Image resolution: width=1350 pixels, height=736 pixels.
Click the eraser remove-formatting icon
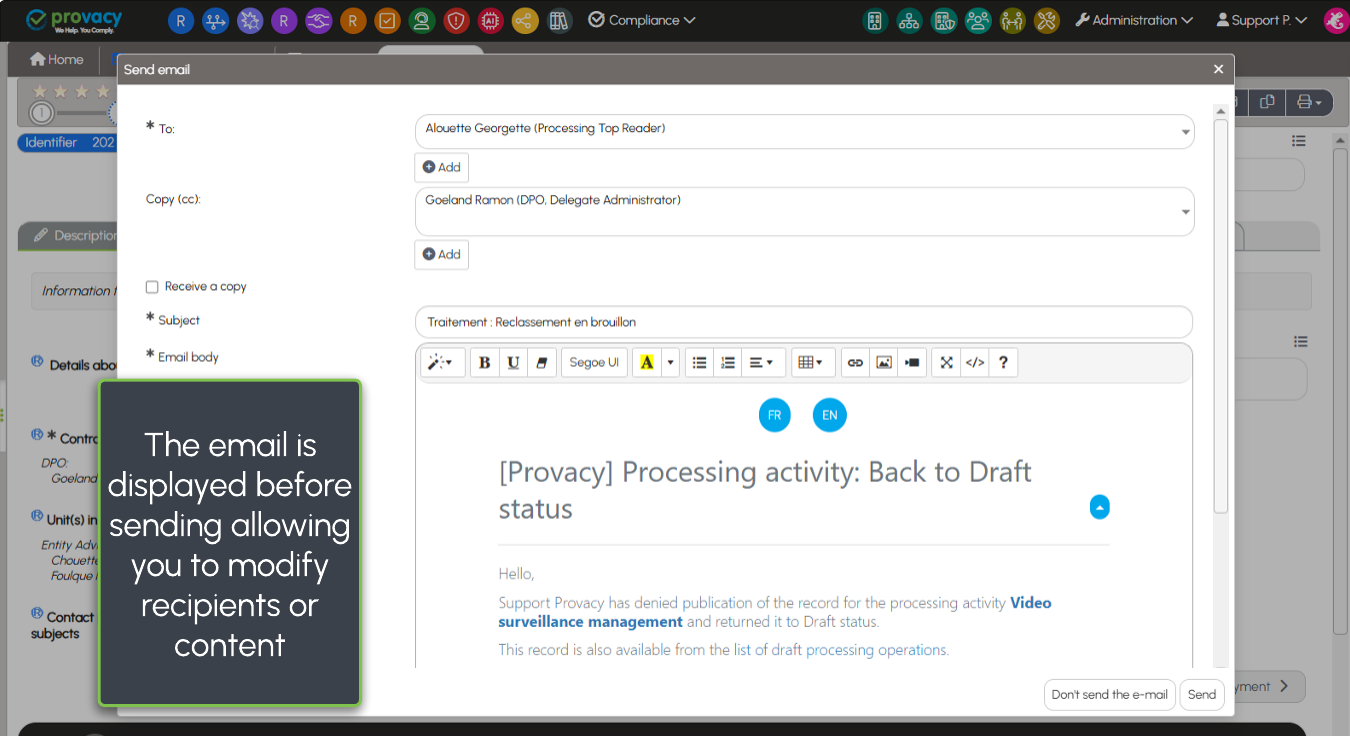click(x=541, y=363)
